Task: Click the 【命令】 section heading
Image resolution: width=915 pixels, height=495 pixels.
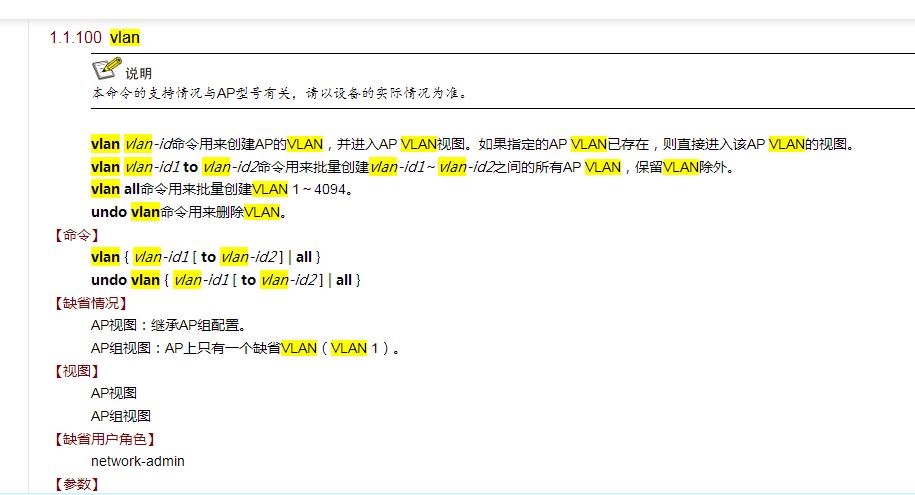Action: [76, 235]
